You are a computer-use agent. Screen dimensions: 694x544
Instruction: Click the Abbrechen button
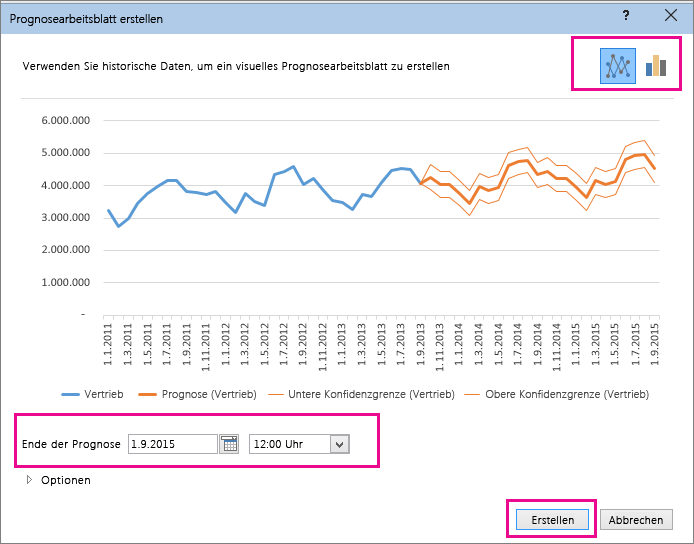click(x=636, y=520)
